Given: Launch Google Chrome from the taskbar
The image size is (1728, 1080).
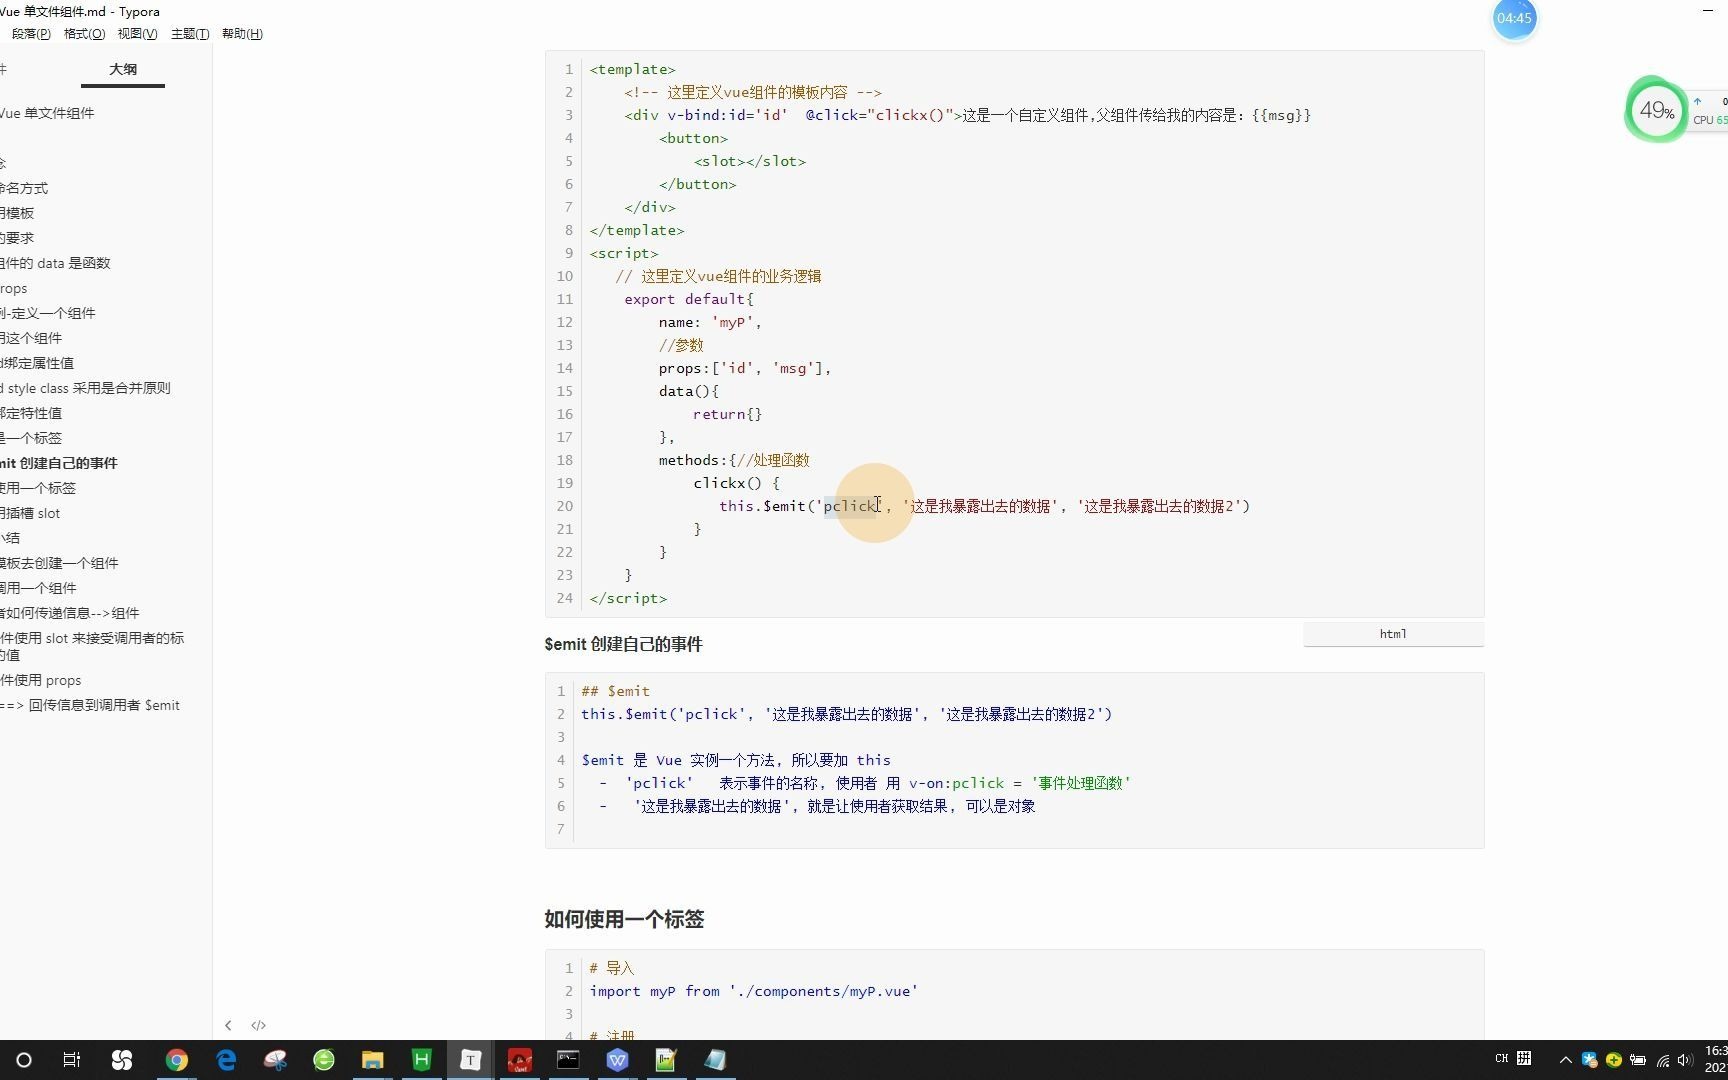Looking at the screenshot, I should [x=177, y=1060].
